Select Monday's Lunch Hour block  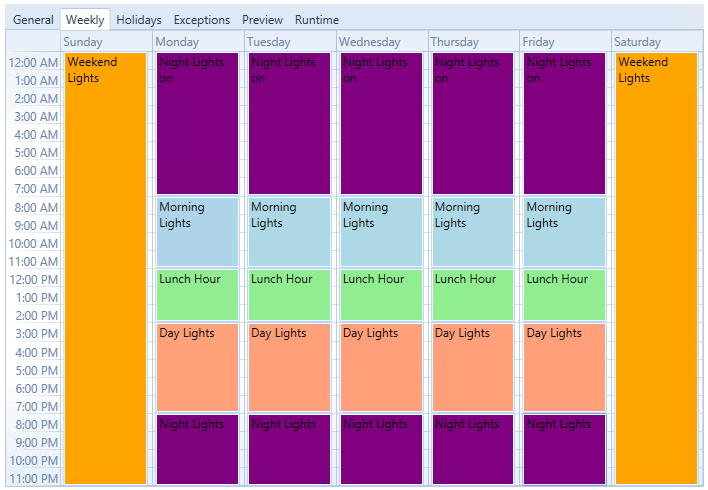[197, 295]
